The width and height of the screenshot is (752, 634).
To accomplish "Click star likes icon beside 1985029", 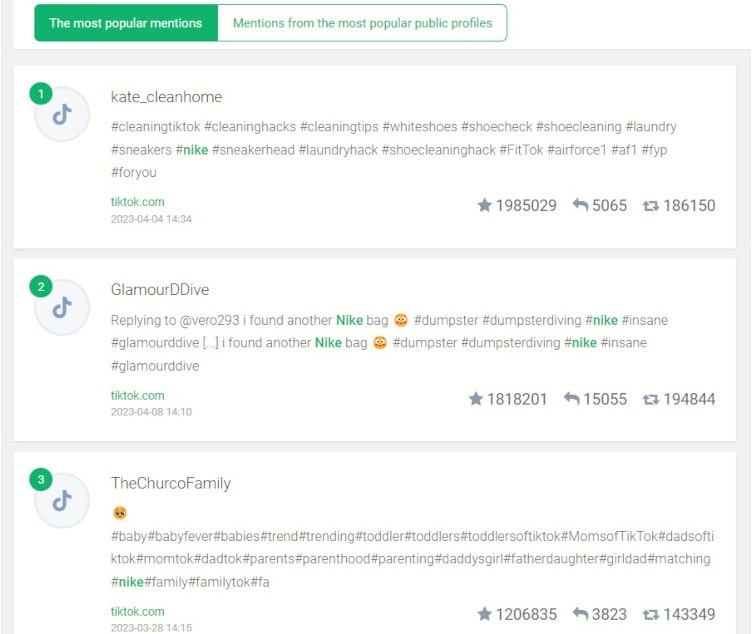I will (x=484, y=205).
